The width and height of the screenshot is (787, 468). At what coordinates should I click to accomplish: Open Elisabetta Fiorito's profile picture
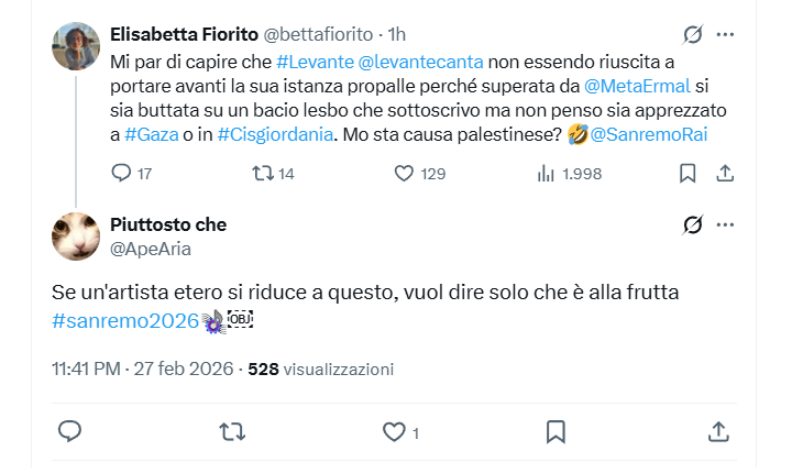coord(76,46)
